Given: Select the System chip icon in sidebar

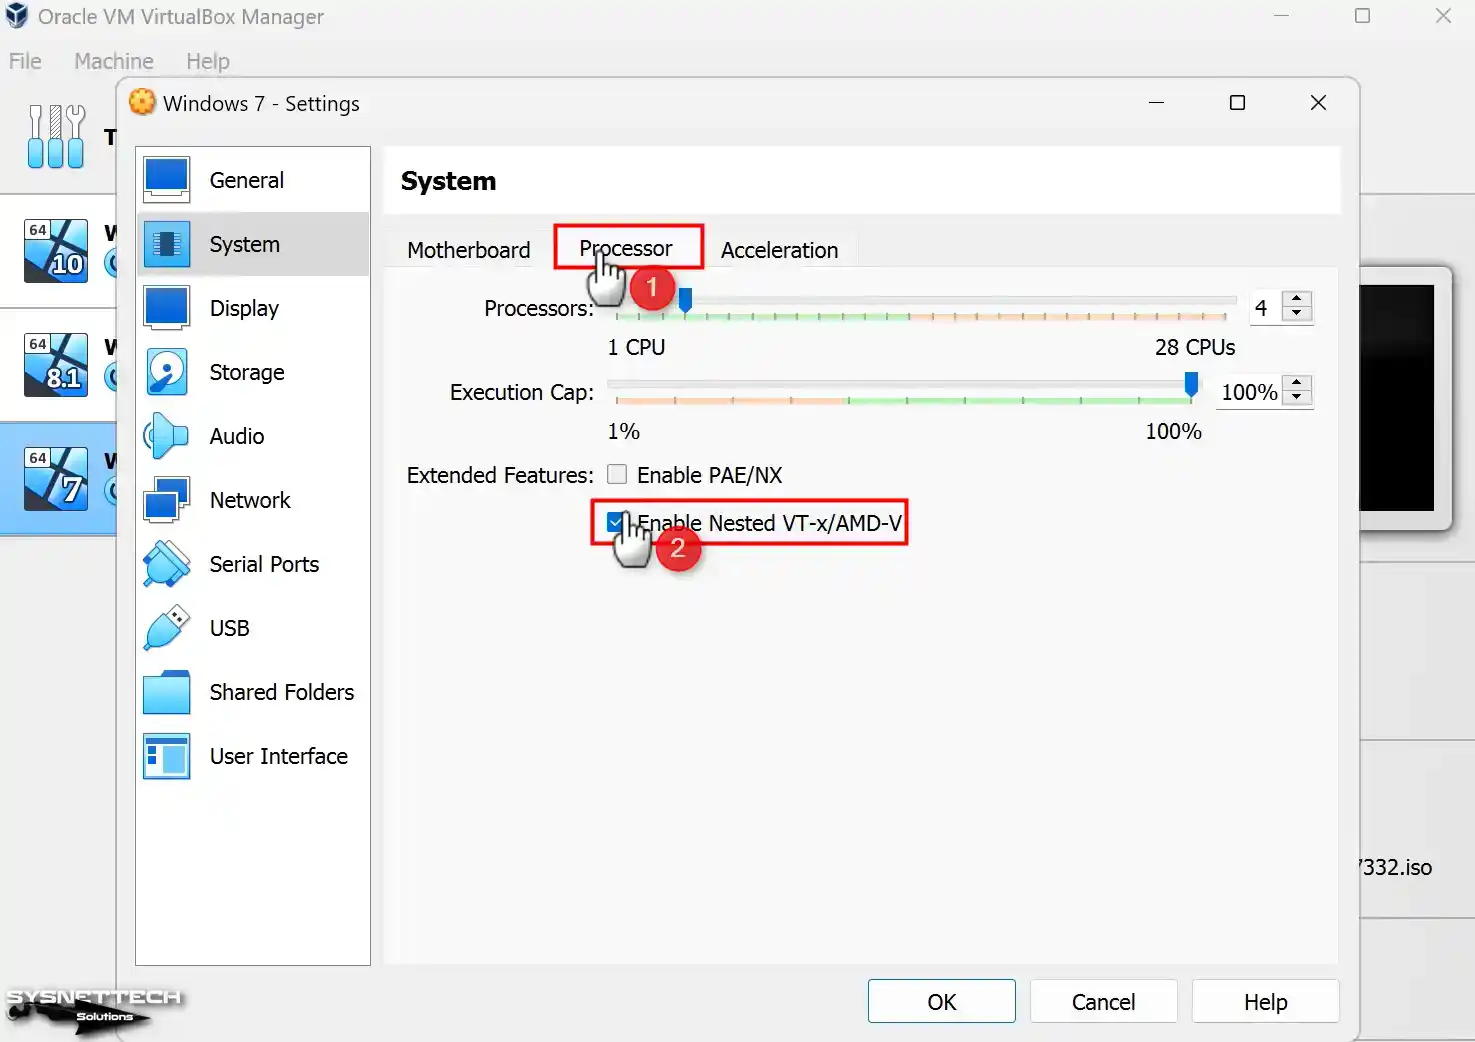Looking at the screenshot, I should (167, 244).
